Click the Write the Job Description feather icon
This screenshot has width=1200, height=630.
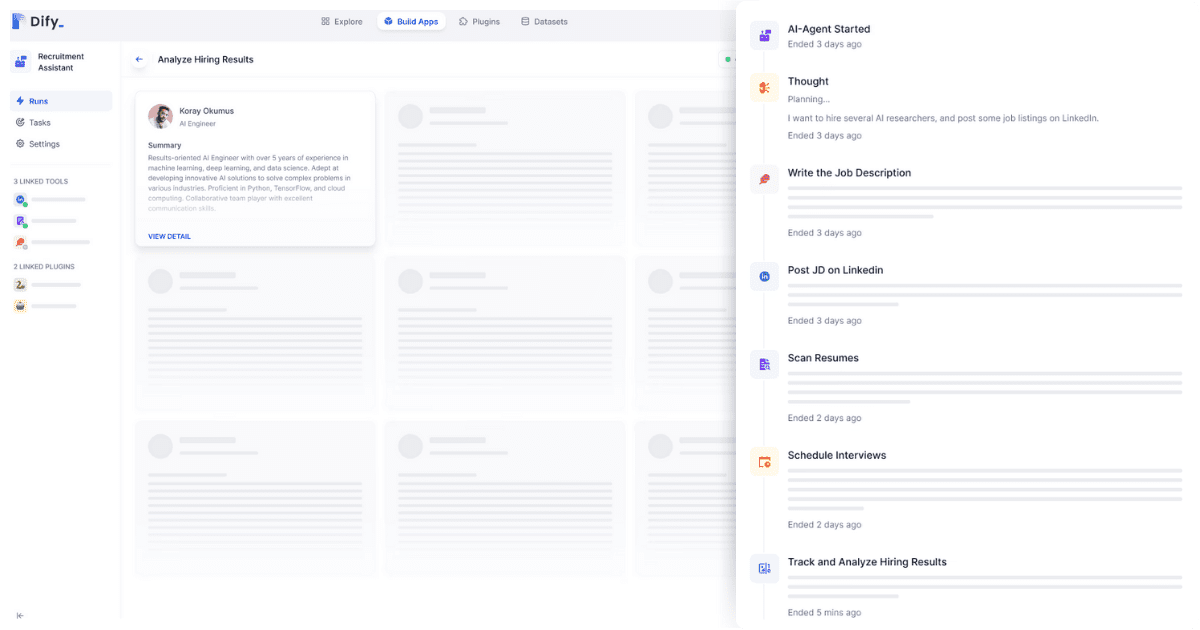click(x=765, y=179)
